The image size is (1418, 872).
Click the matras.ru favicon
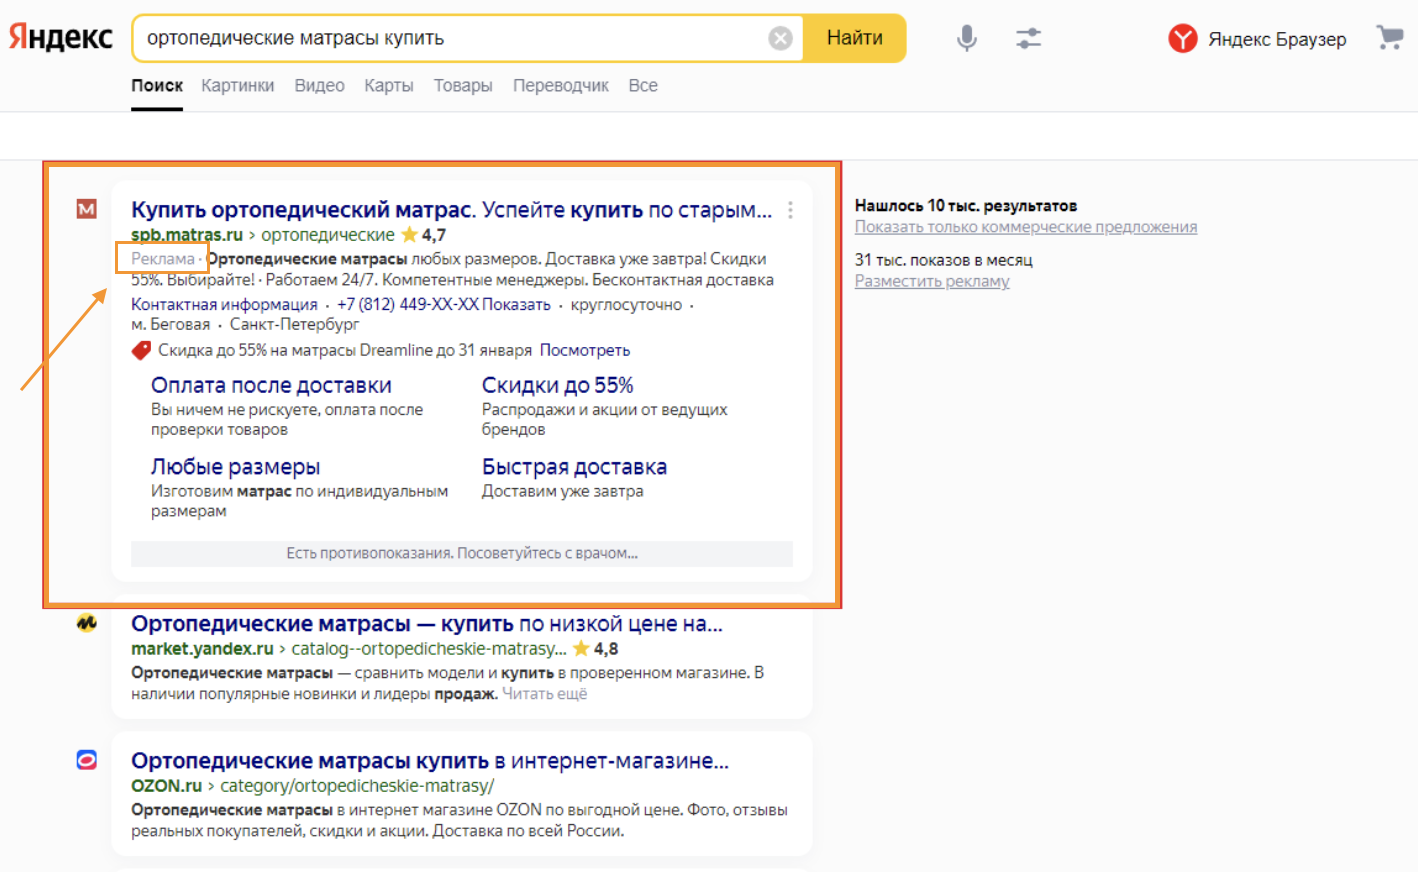coord(87,209)
